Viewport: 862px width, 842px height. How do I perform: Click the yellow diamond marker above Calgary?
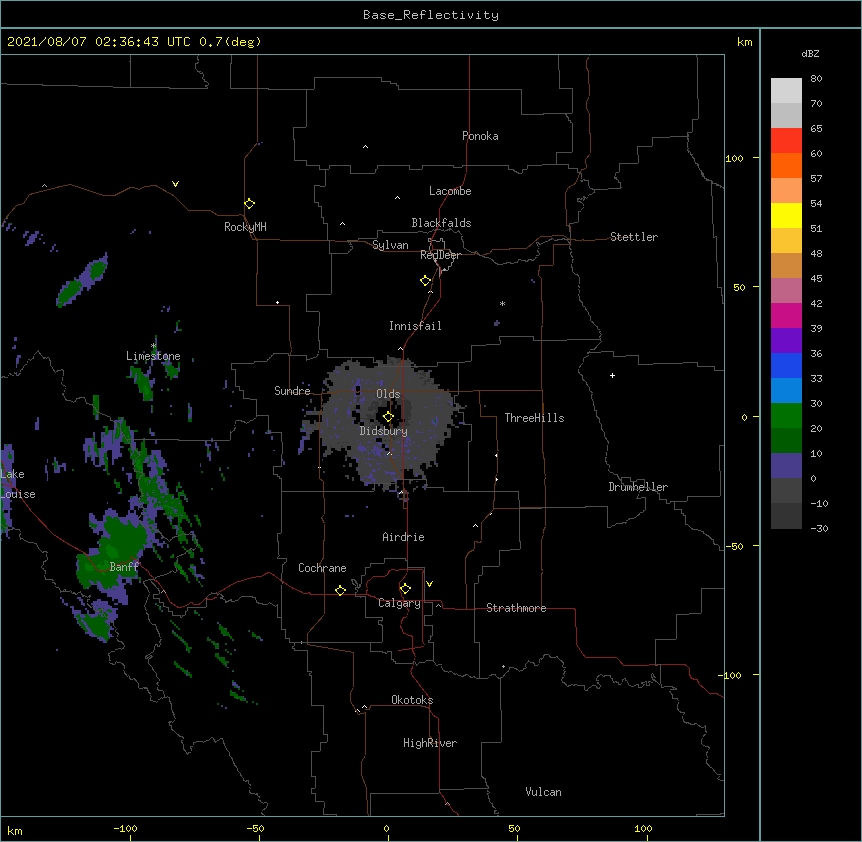click(405, 589)
